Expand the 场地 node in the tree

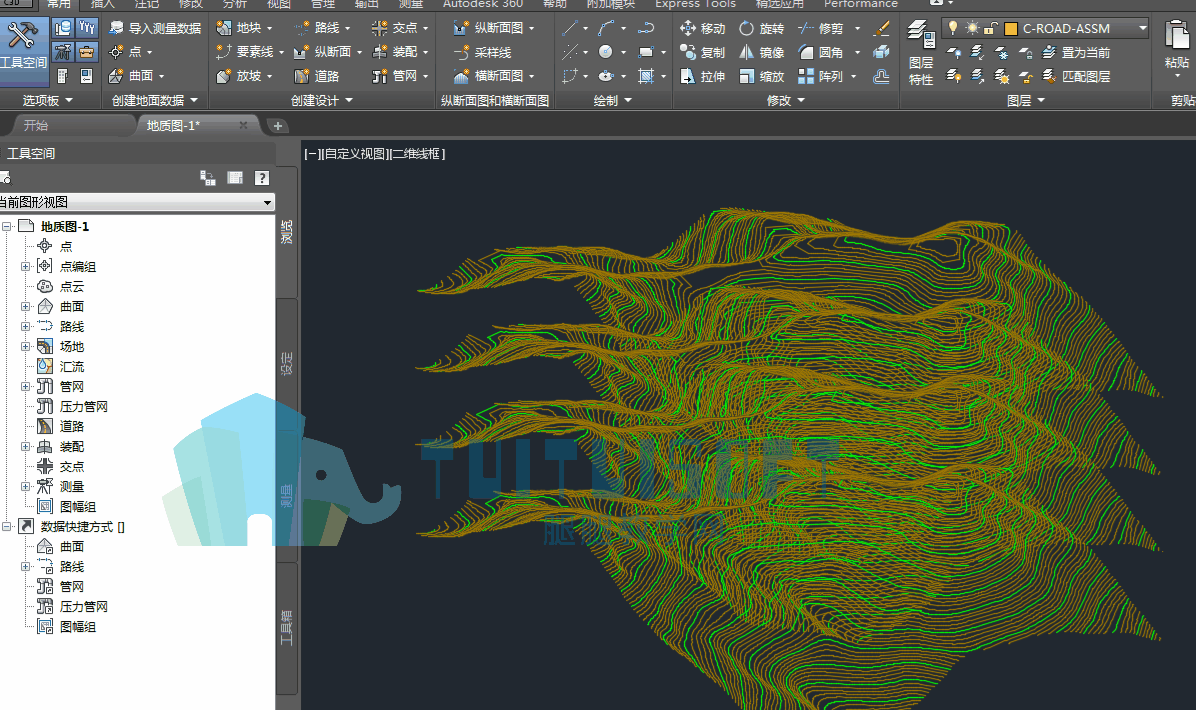click(25, 347)
